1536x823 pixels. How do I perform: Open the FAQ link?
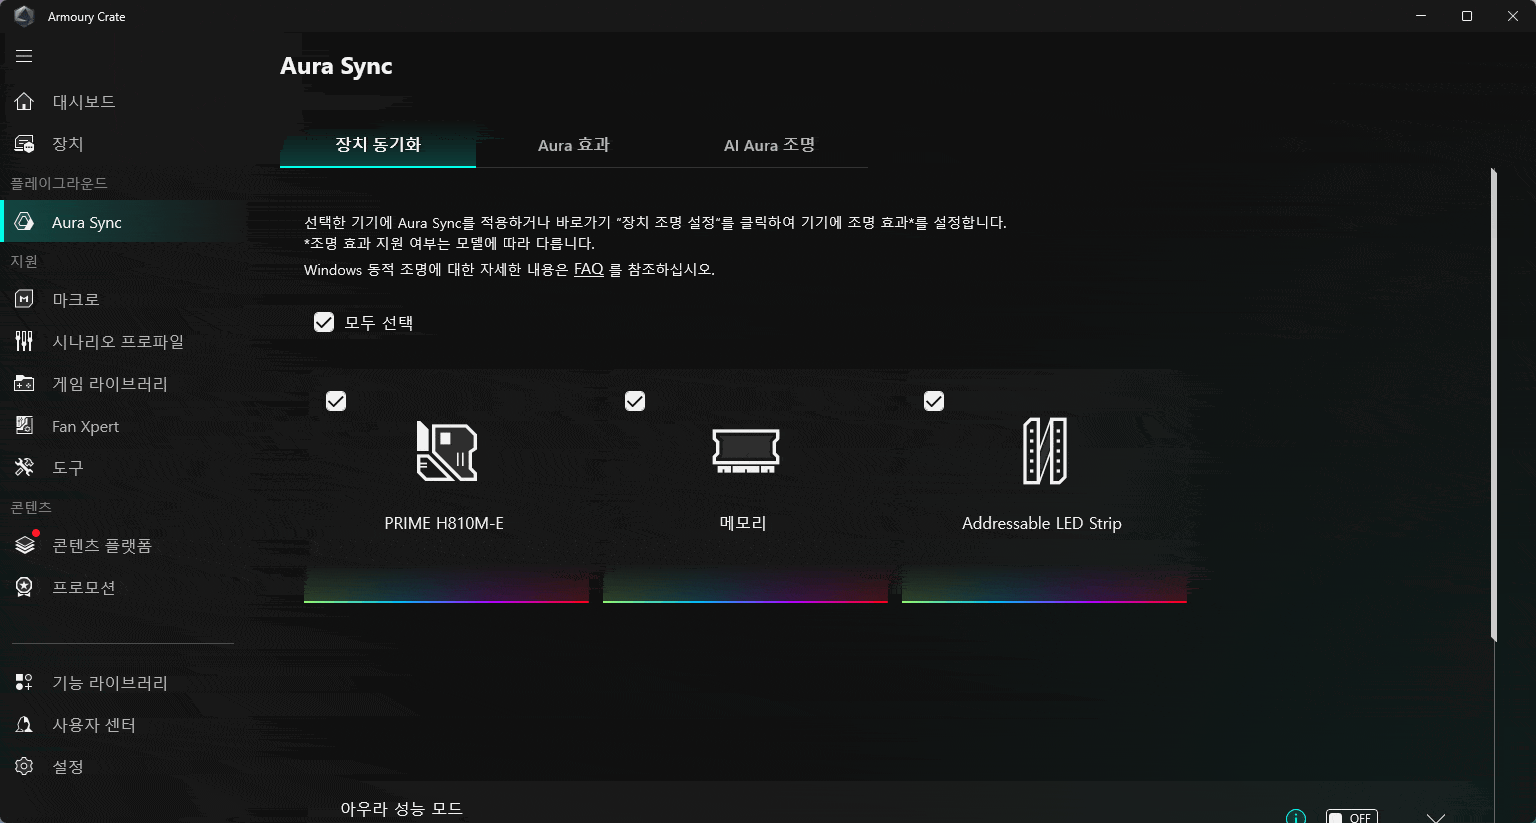(x=589, y=269)
